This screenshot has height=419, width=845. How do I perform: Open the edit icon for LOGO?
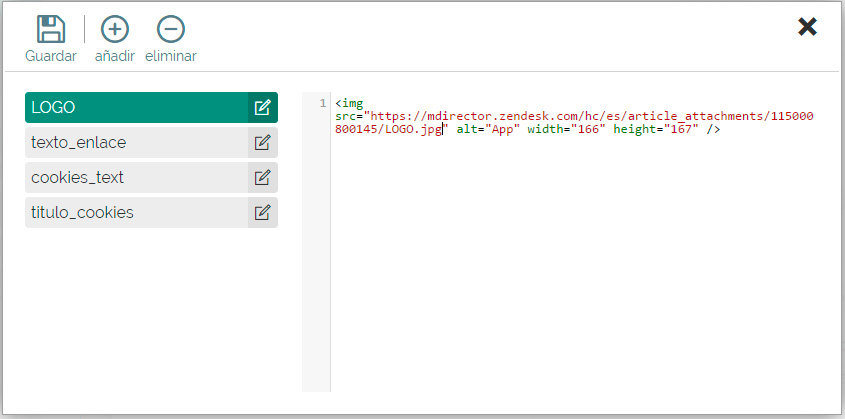[262, 108]
